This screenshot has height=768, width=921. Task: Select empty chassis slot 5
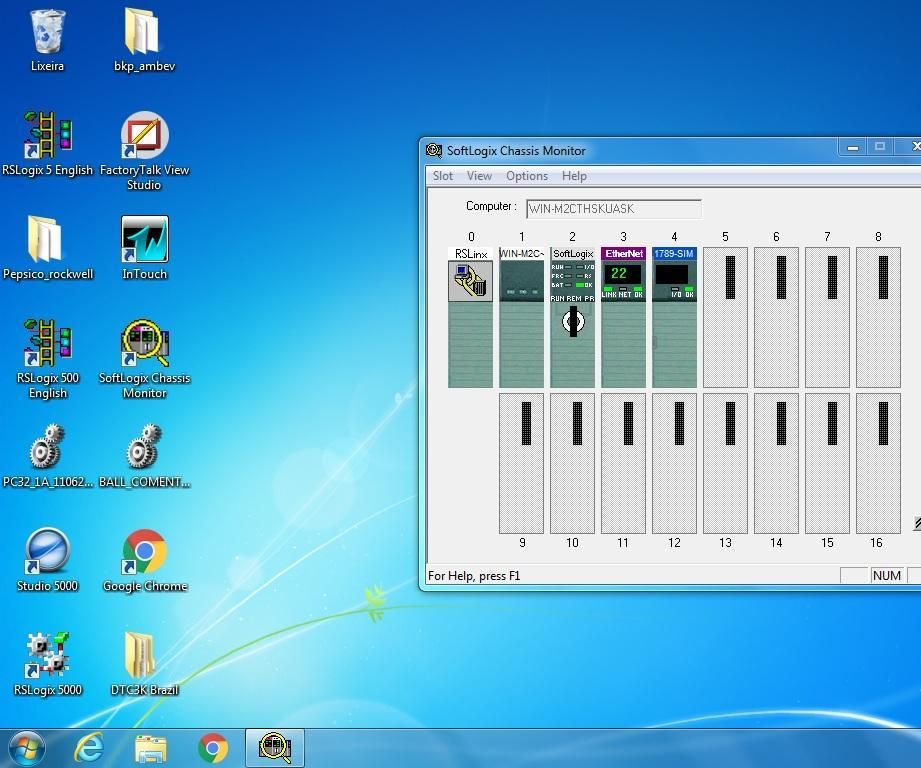click(x=725, y=317)
